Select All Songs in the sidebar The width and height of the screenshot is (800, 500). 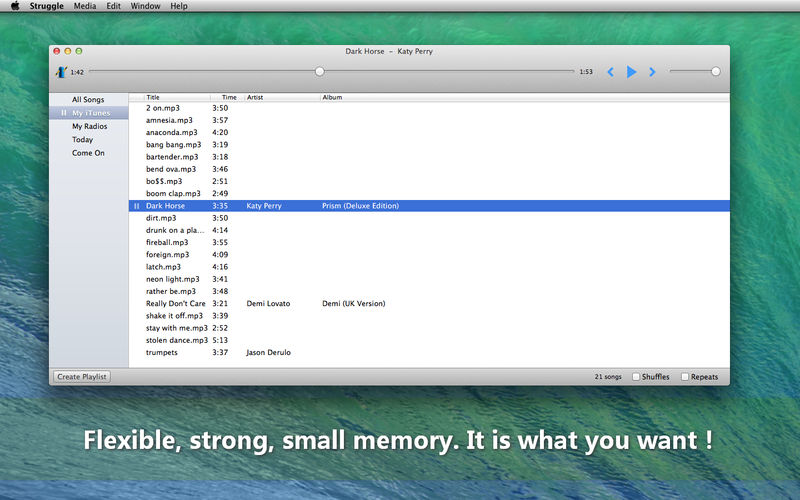(x=88, y=99)
